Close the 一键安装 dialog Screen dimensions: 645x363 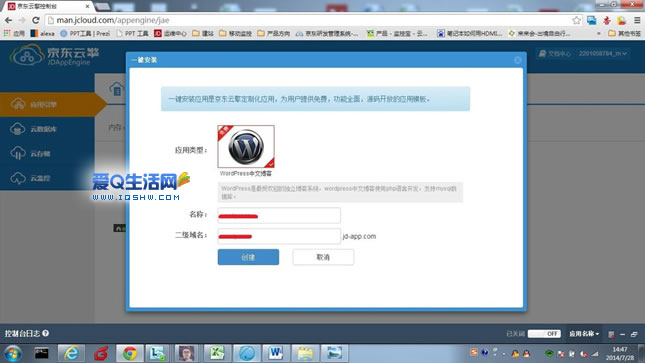coord(517,60)
